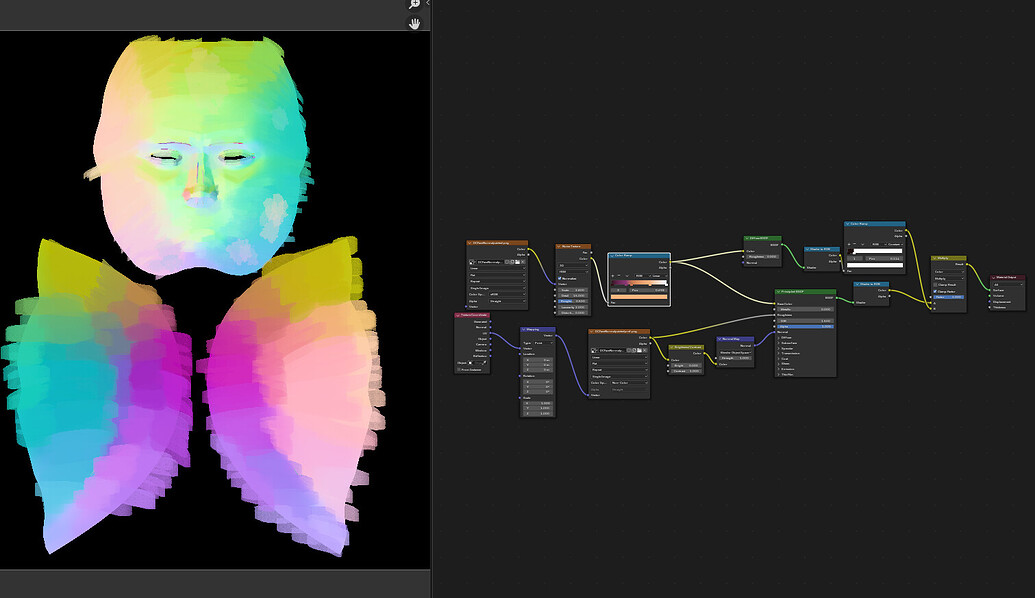
Task: Collapse the Mapping node
Action: point(523,329)
